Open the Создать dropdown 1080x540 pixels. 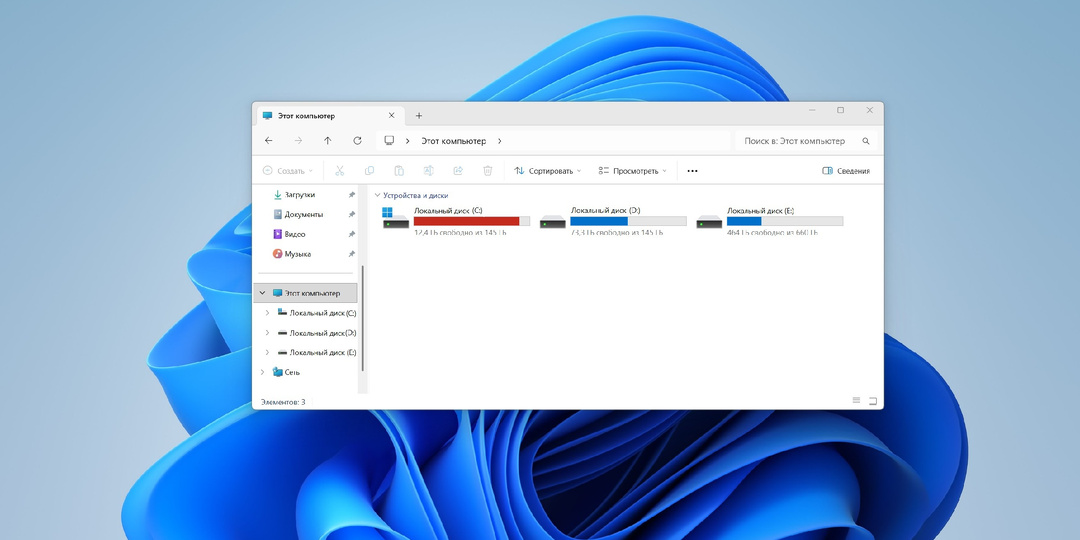(x=288, y=171)
